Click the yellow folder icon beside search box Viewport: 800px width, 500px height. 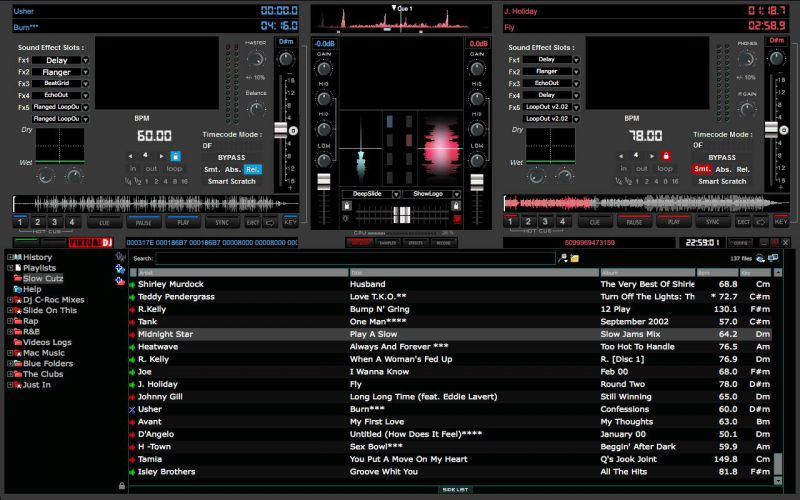pos(574,258)
